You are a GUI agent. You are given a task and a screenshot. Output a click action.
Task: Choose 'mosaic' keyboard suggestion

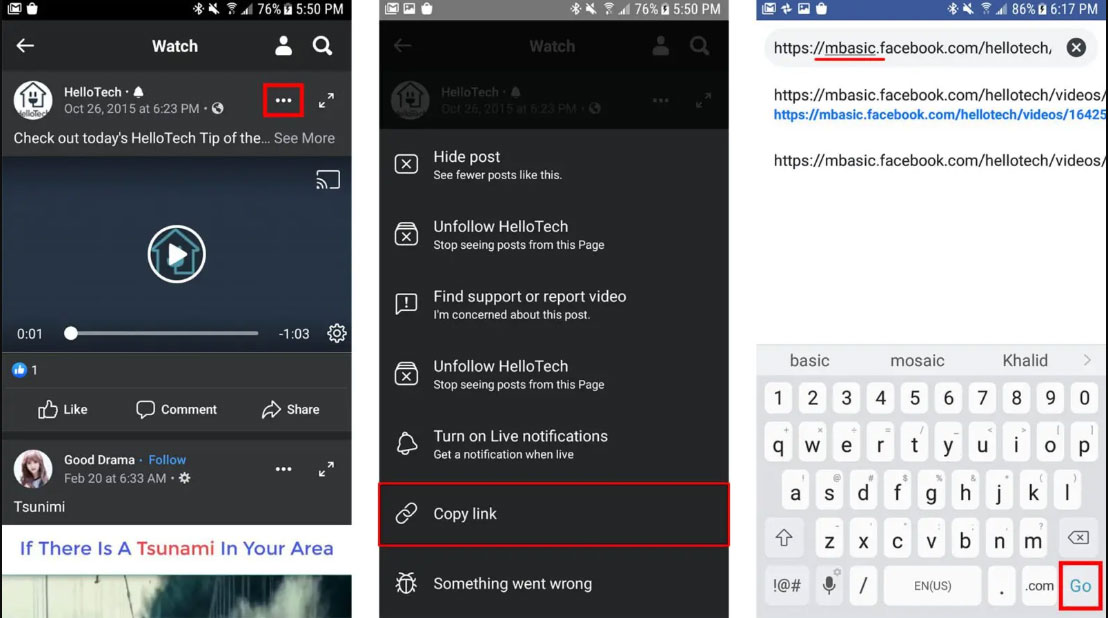coord(917,361)
